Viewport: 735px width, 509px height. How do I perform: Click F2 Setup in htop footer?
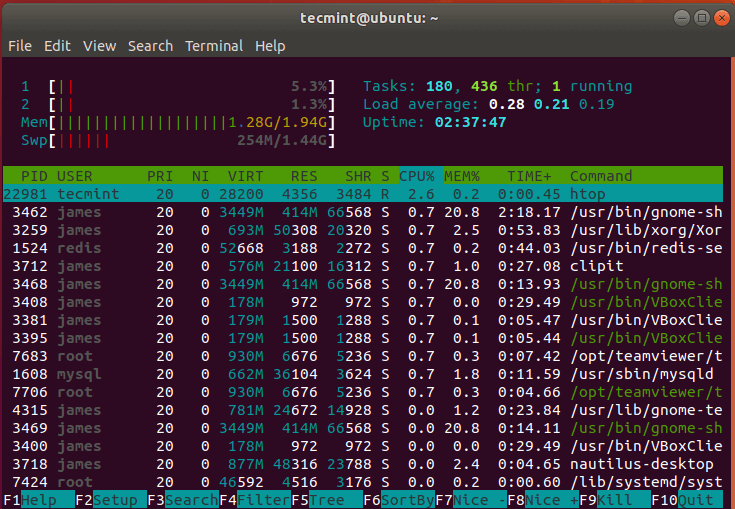(x=111, y=500)
